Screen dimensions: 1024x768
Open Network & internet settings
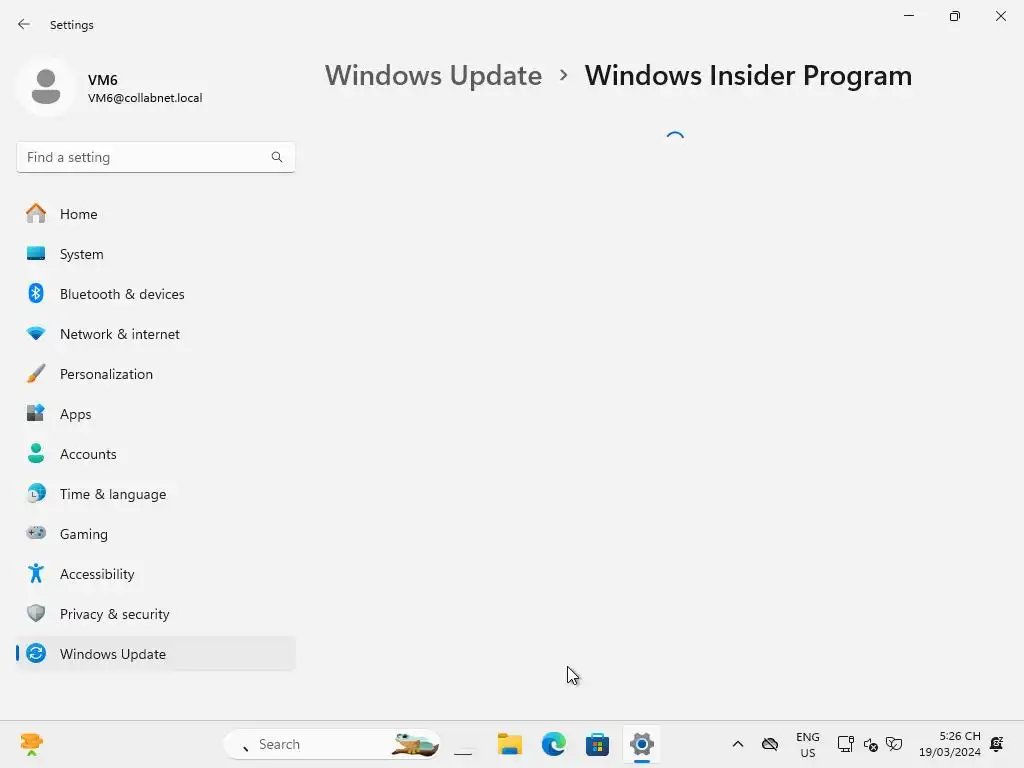tap(155, 334)
